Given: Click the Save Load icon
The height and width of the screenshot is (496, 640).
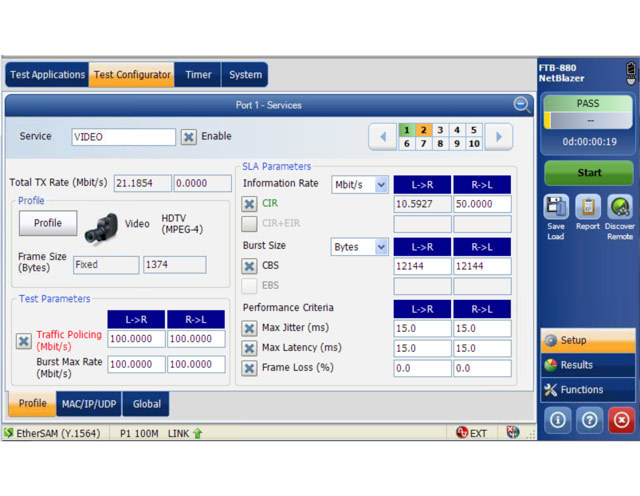Looking at the screenshot, I should pyautogui.click(x=556, y=207).
